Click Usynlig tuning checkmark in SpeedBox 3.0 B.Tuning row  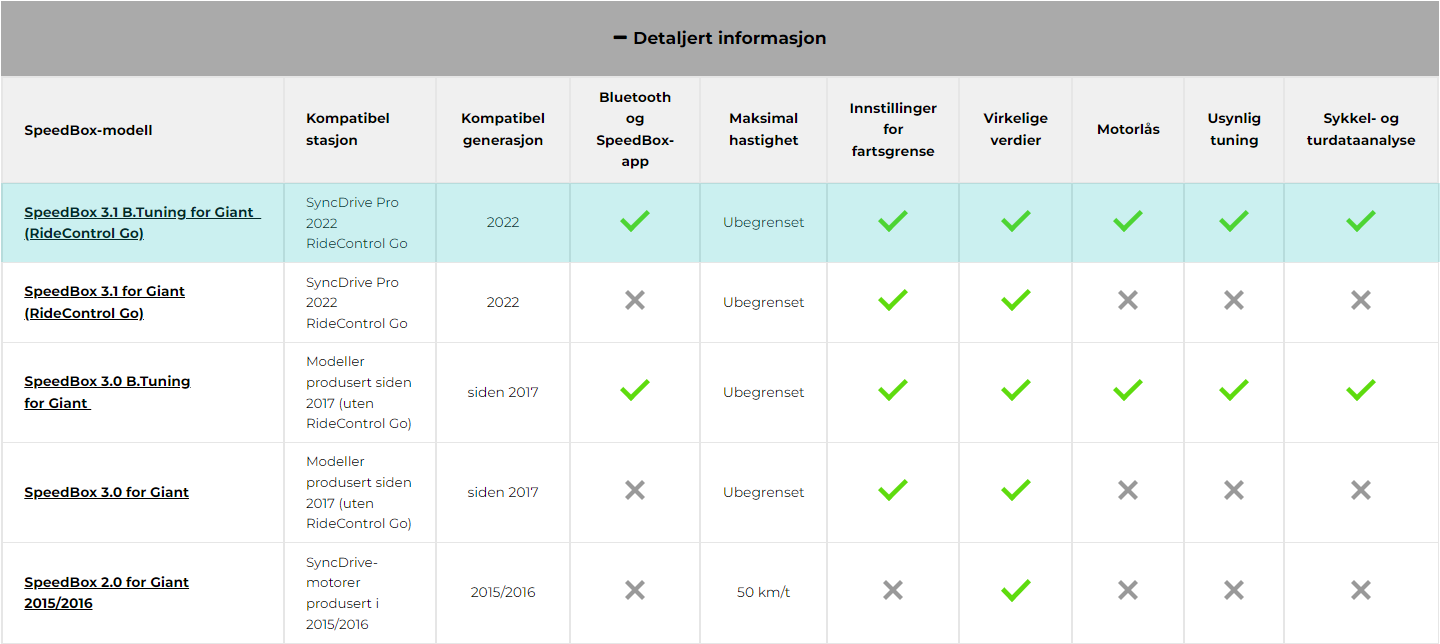pyautogui.click(x=1234, y=390)
